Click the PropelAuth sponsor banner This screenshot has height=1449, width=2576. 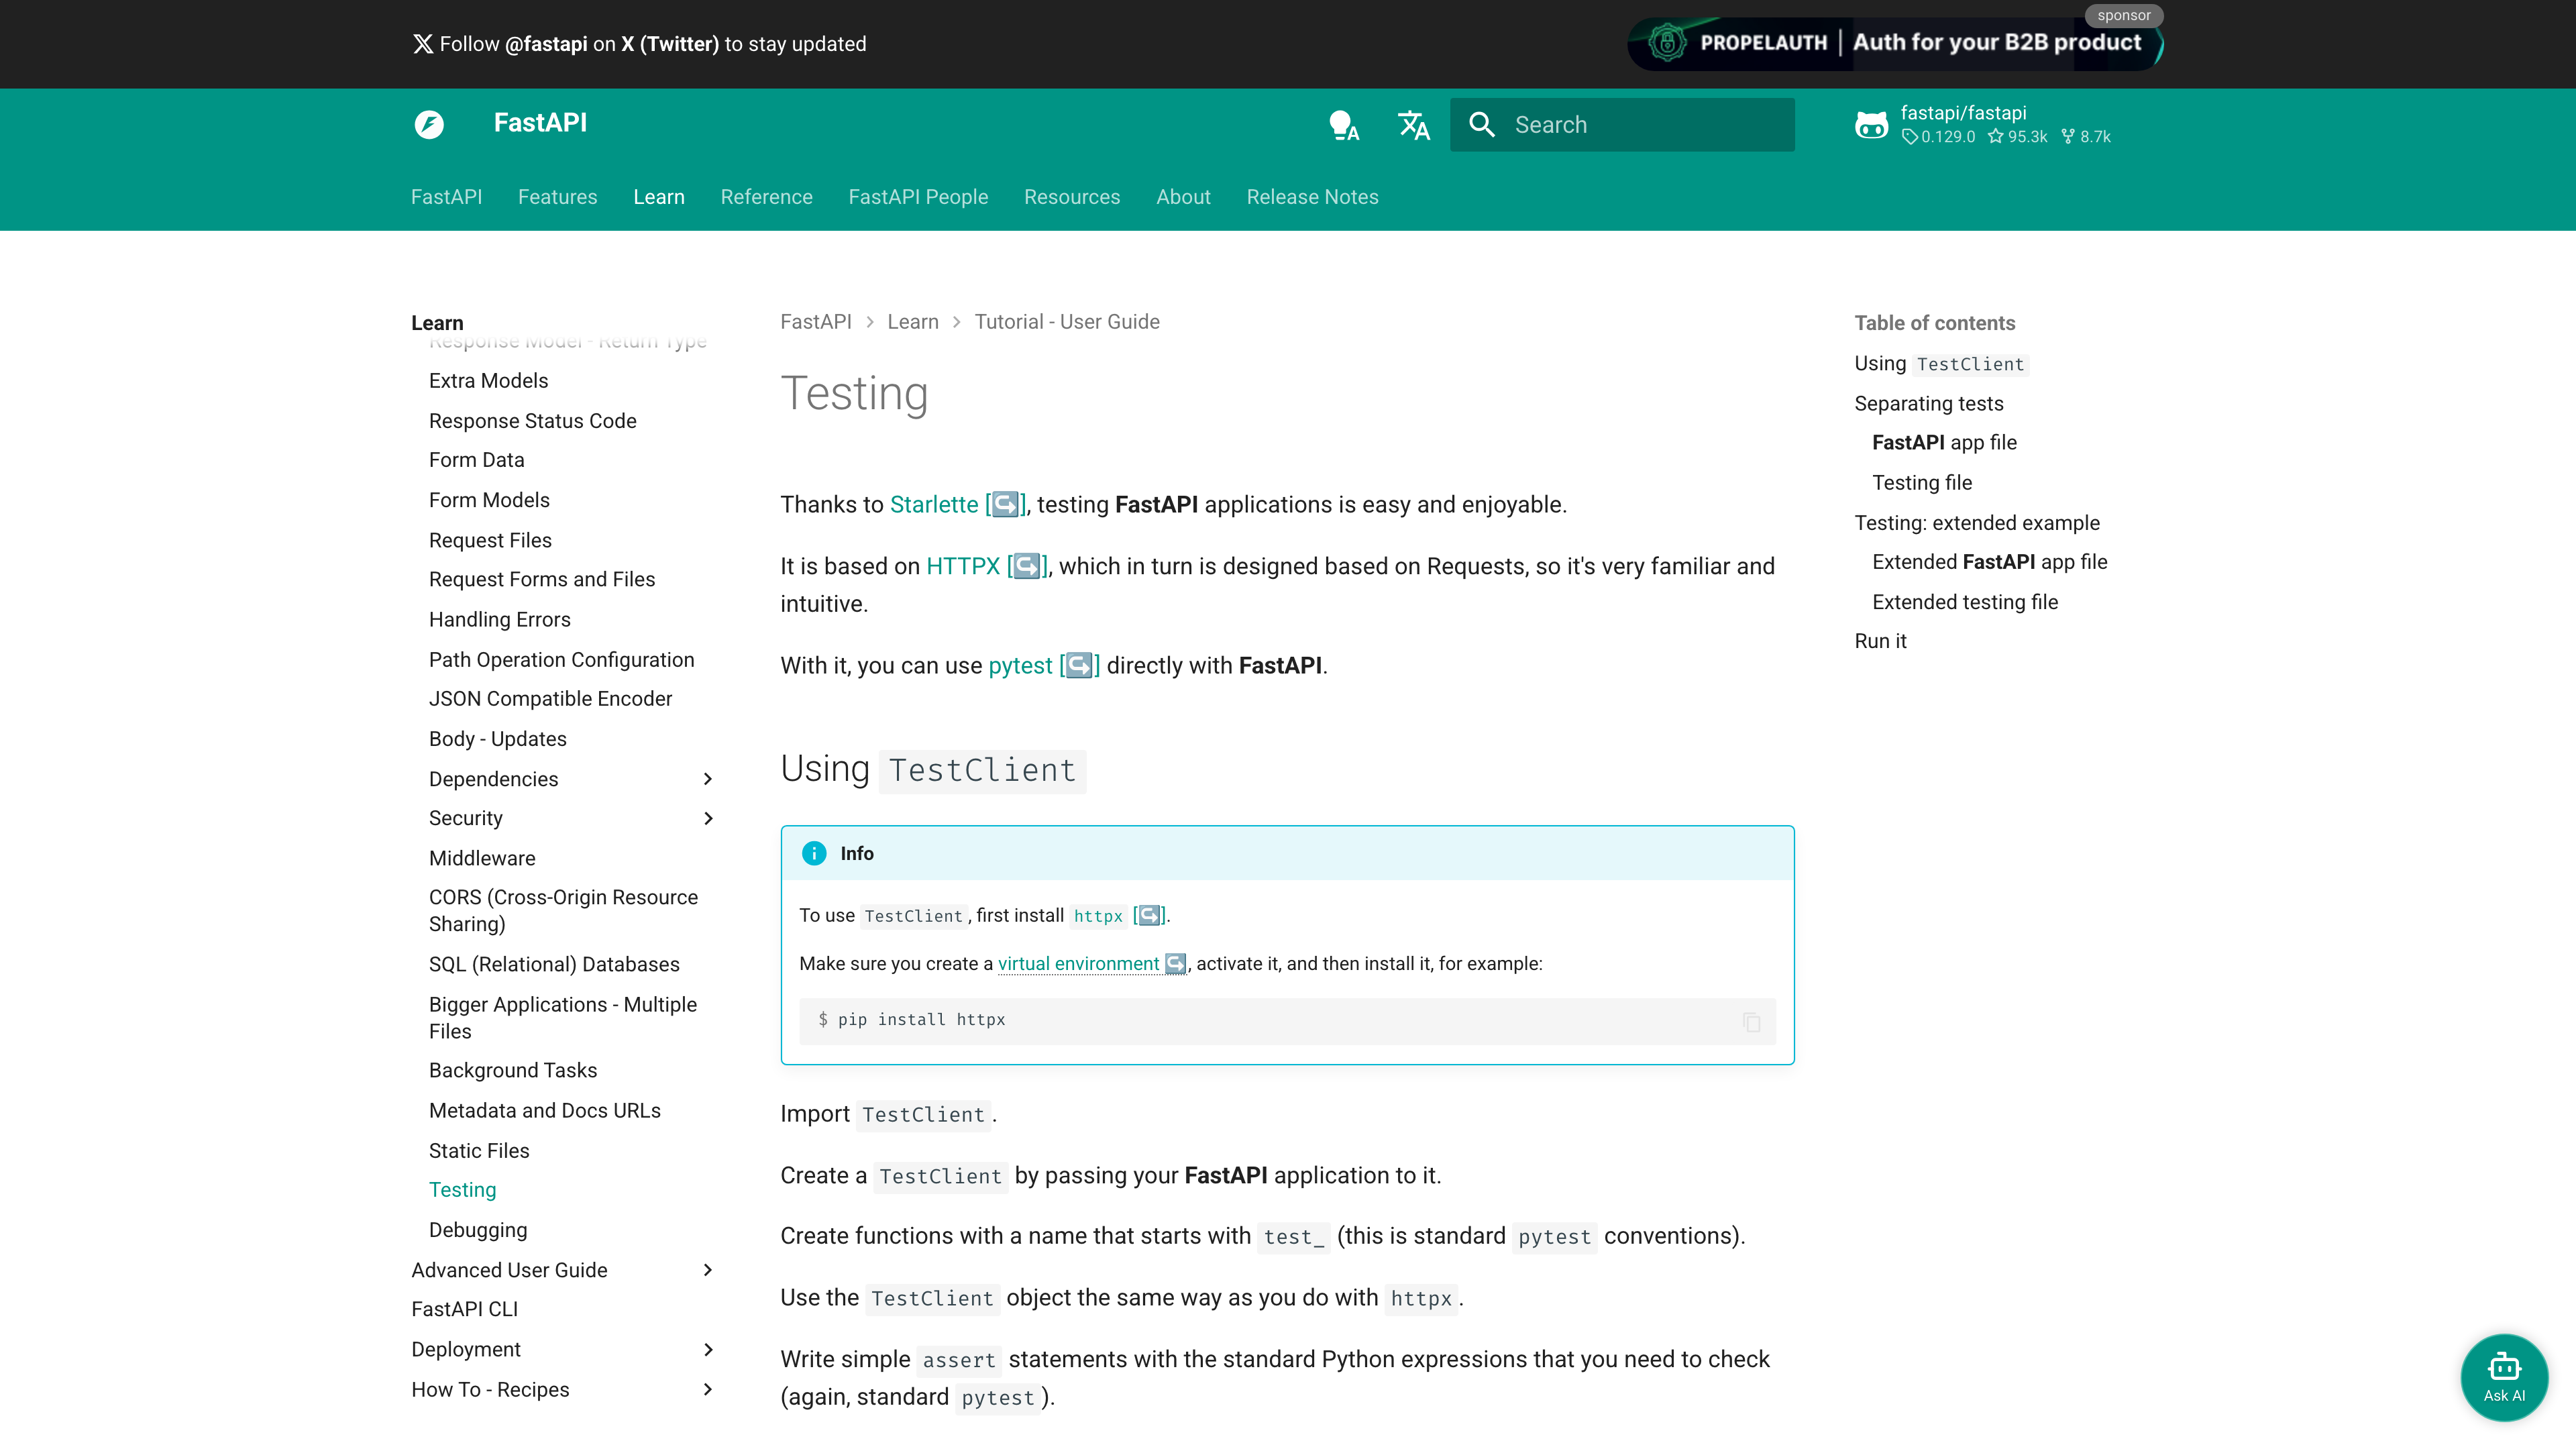[x=1895, y=43]
